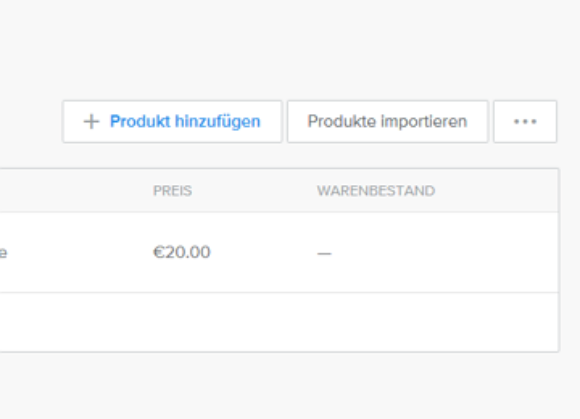Viewport: 580px width, 419px height.
Task: Click the plus icon beside Produkt hinzufügen
Action: pos(91,122)
